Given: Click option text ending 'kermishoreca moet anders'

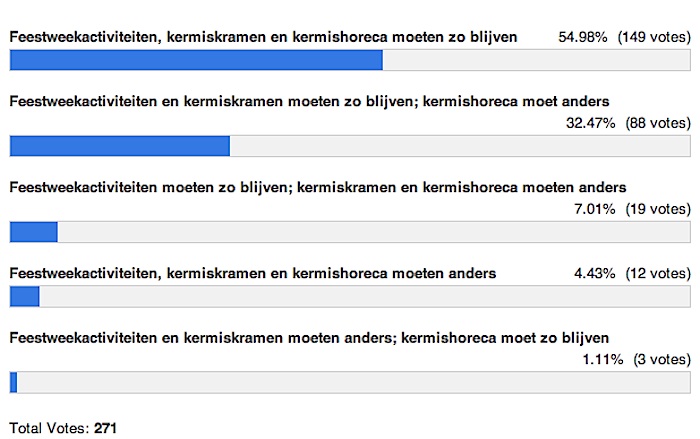Looking at the screenshot, I should 309,101.
